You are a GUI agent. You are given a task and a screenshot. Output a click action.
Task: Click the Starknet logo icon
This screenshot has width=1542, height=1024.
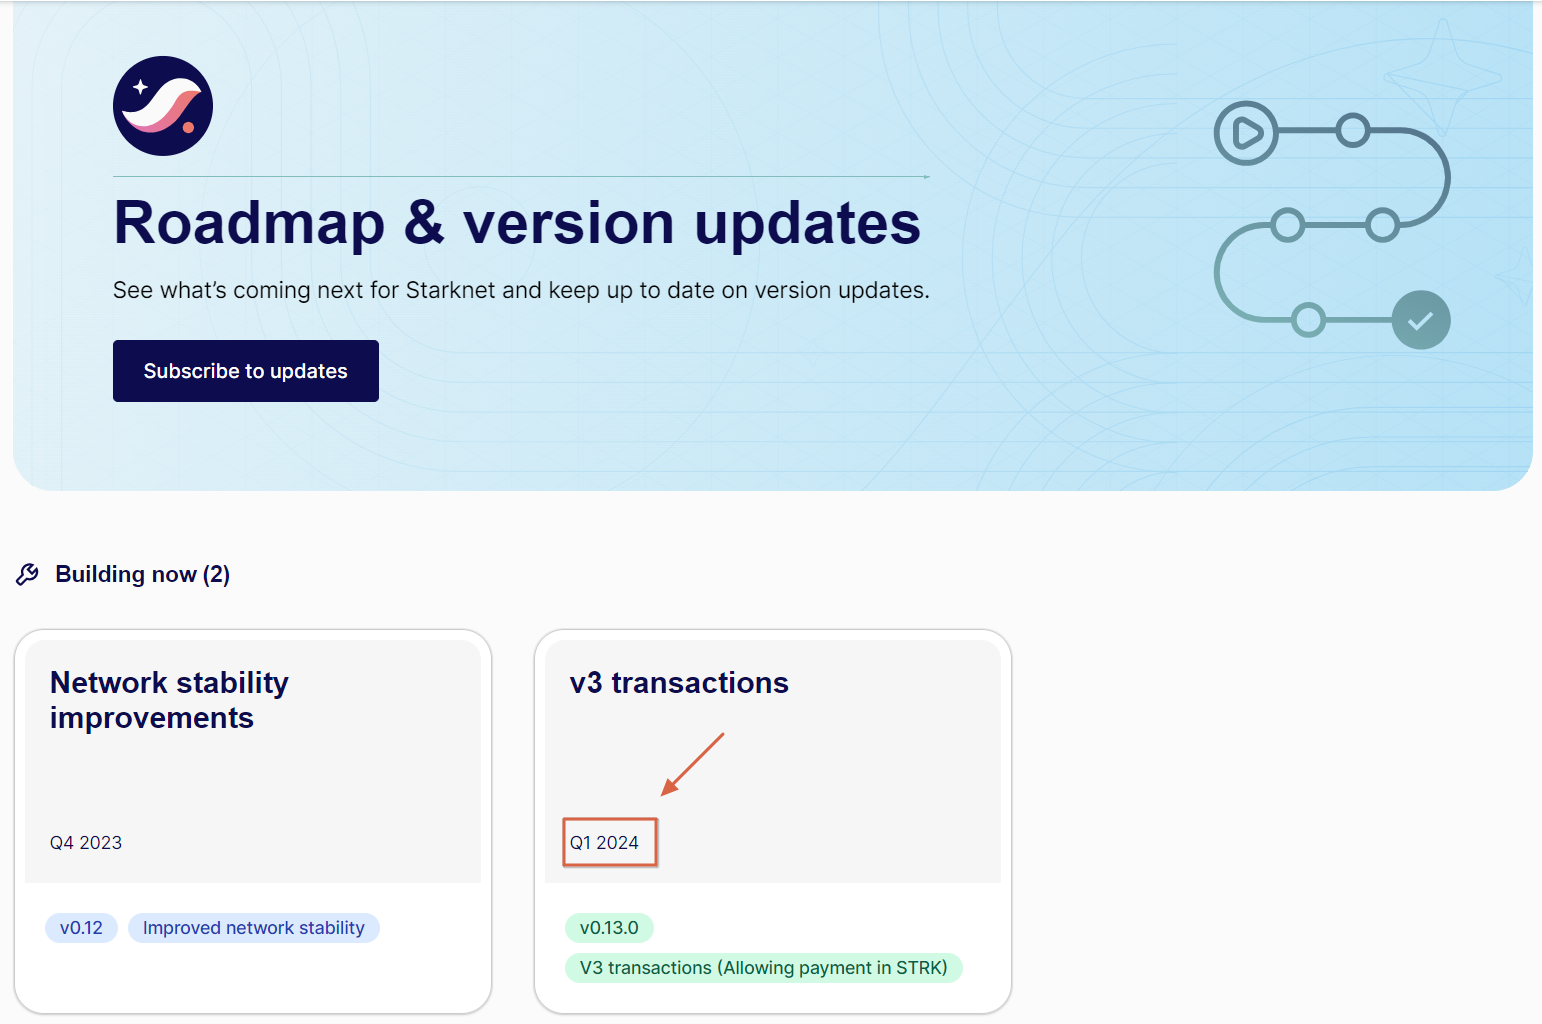163,106
